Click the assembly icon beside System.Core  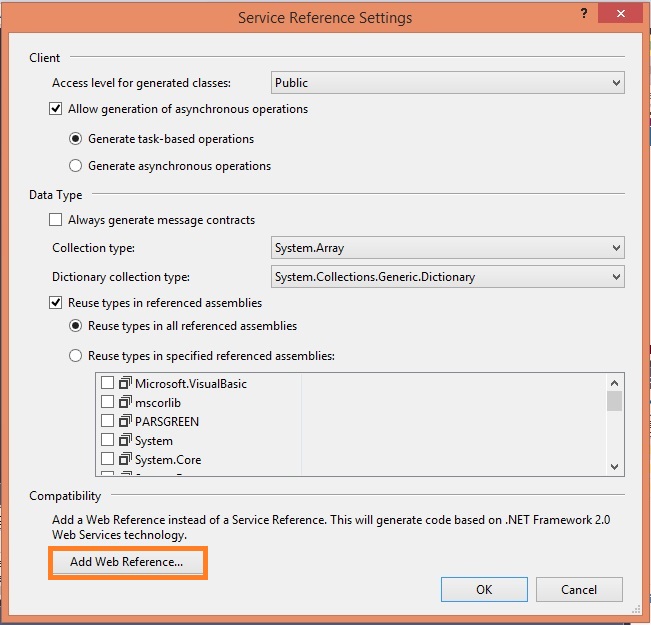[x=125, y=460]
